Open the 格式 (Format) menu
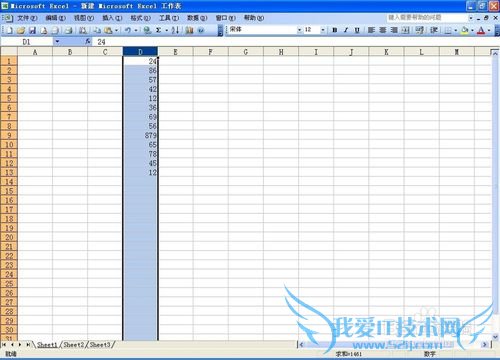Screen dimensions: 500x360 pos(140,18)
